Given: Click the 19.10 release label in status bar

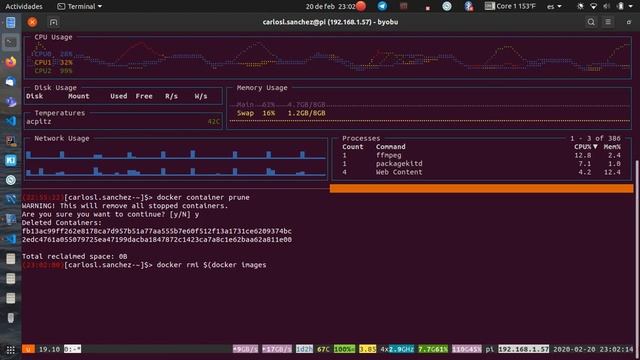Looking at the screenshot, I should [x=49, y=349].
